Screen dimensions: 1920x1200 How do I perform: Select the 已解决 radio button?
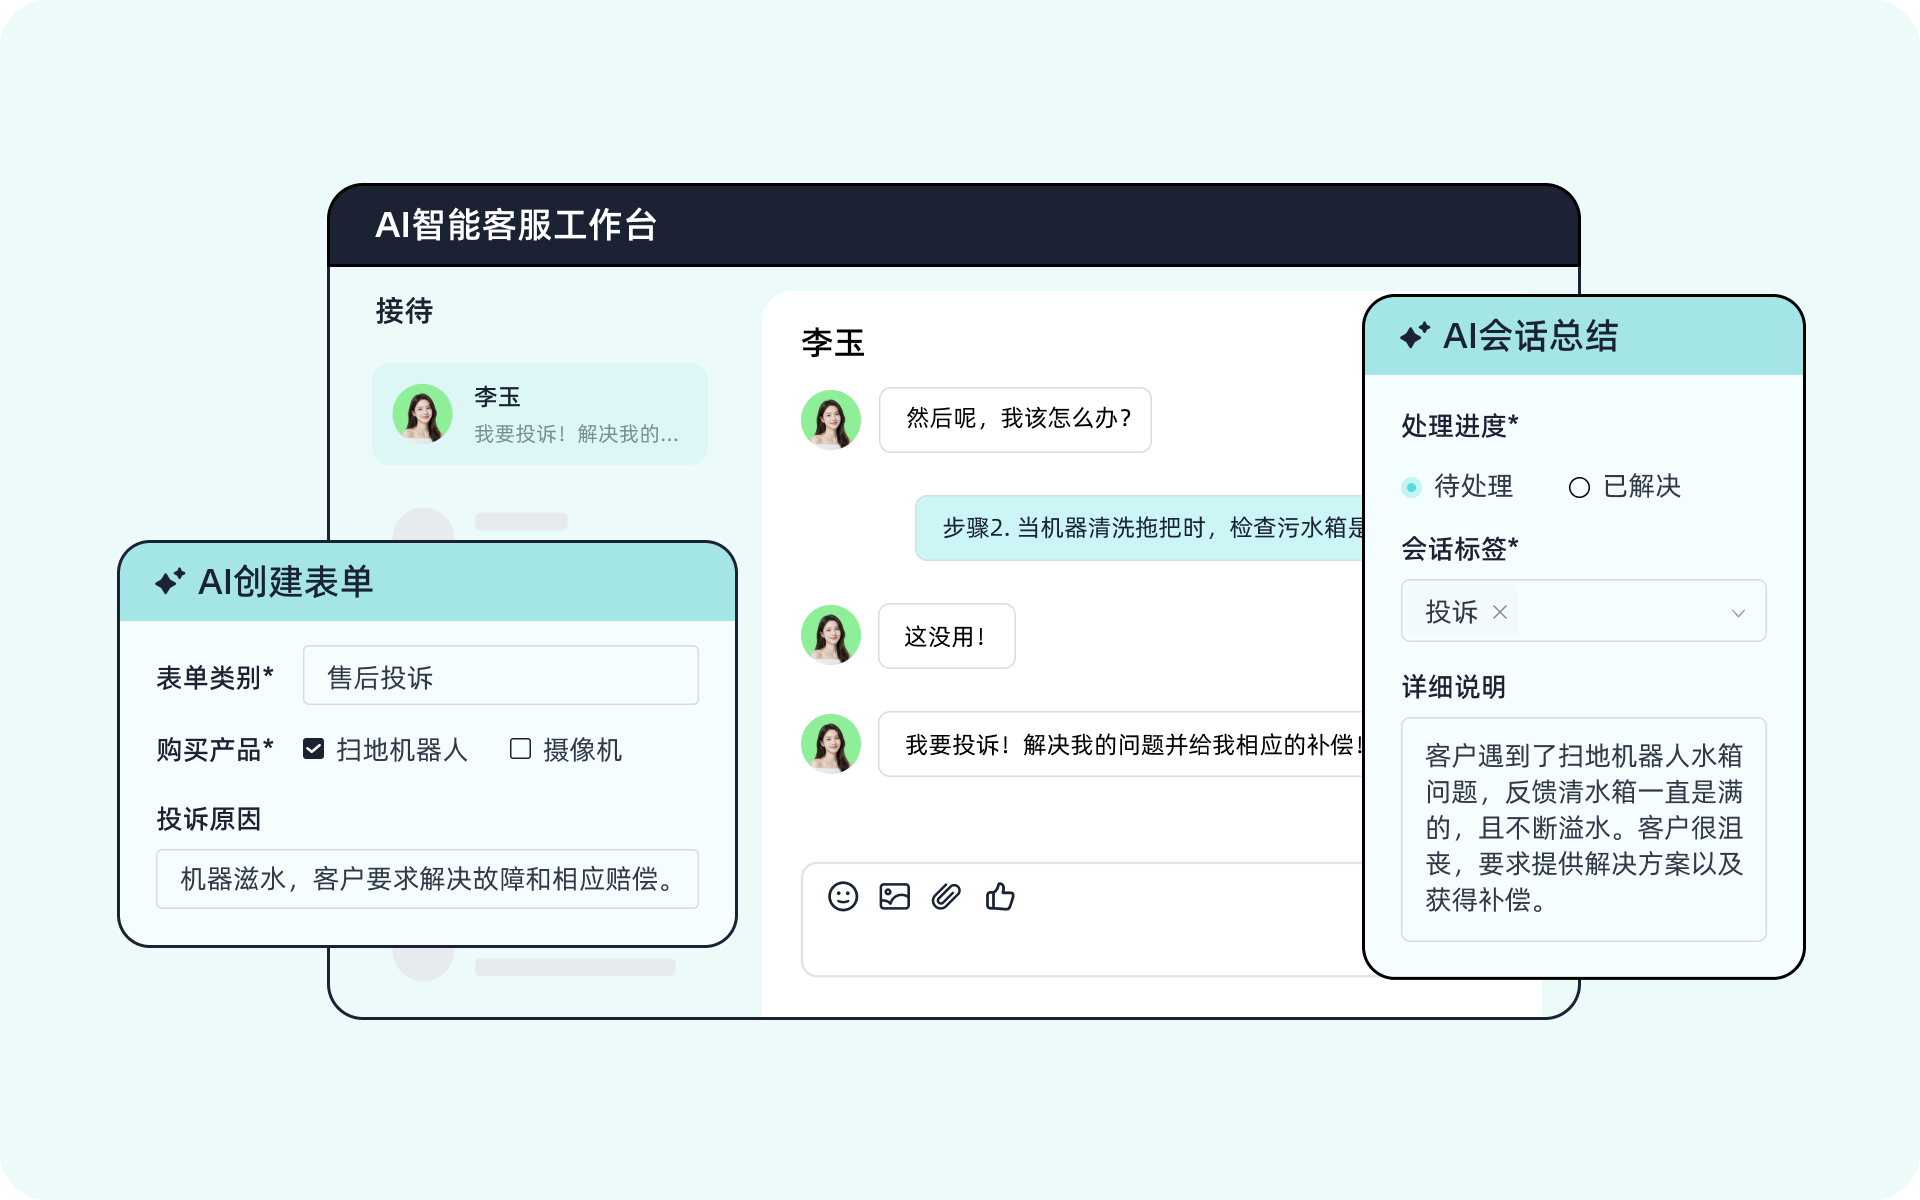tap(1580, 487)
